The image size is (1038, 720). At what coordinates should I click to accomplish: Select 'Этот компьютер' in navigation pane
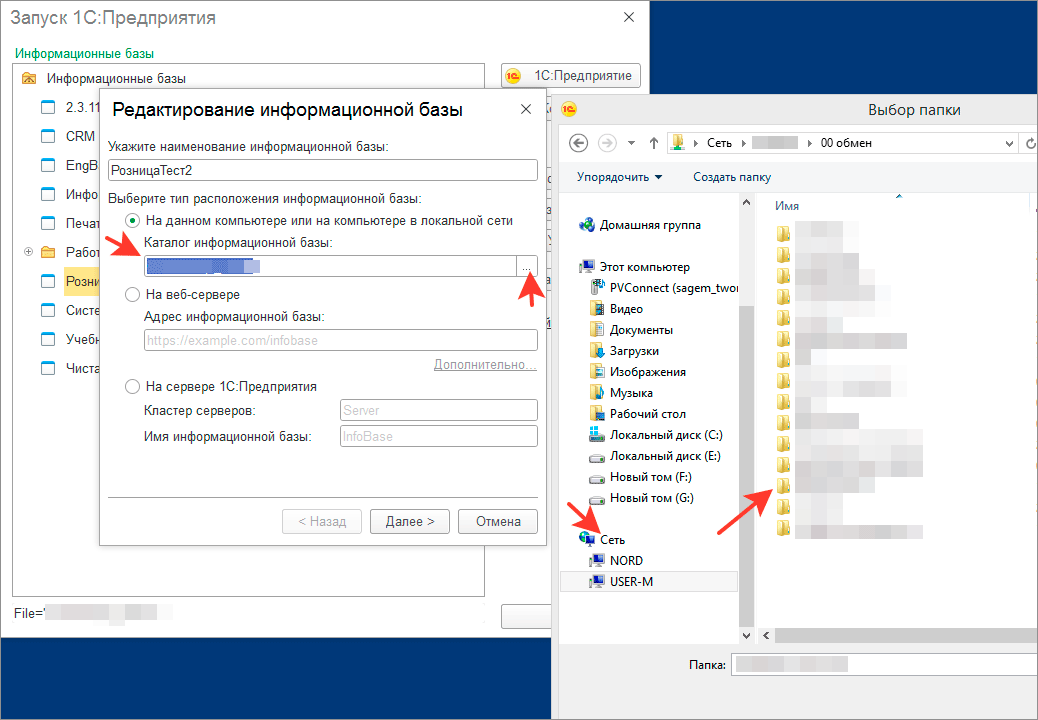[634, 267]
